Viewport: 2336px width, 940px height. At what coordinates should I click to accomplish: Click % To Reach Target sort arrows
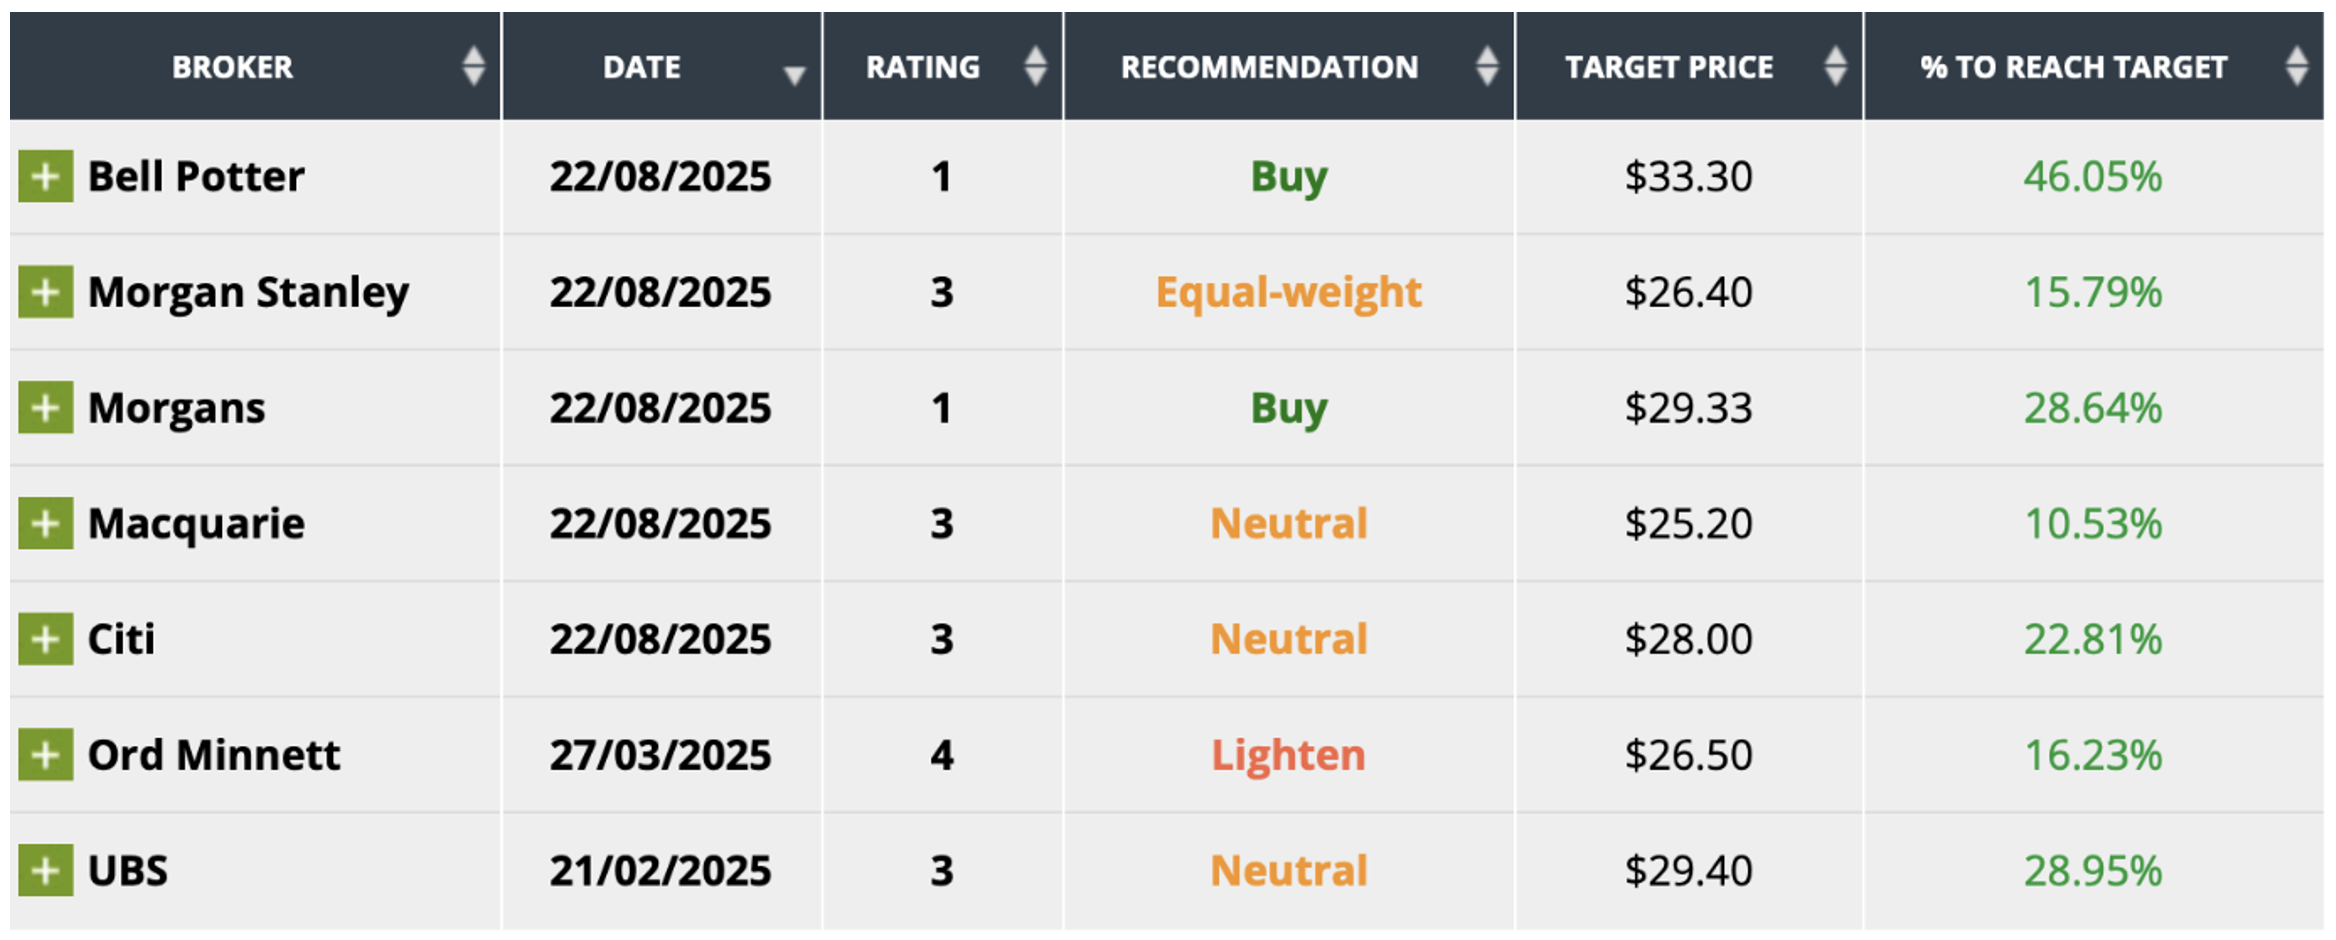click(x=2297, y=67)
